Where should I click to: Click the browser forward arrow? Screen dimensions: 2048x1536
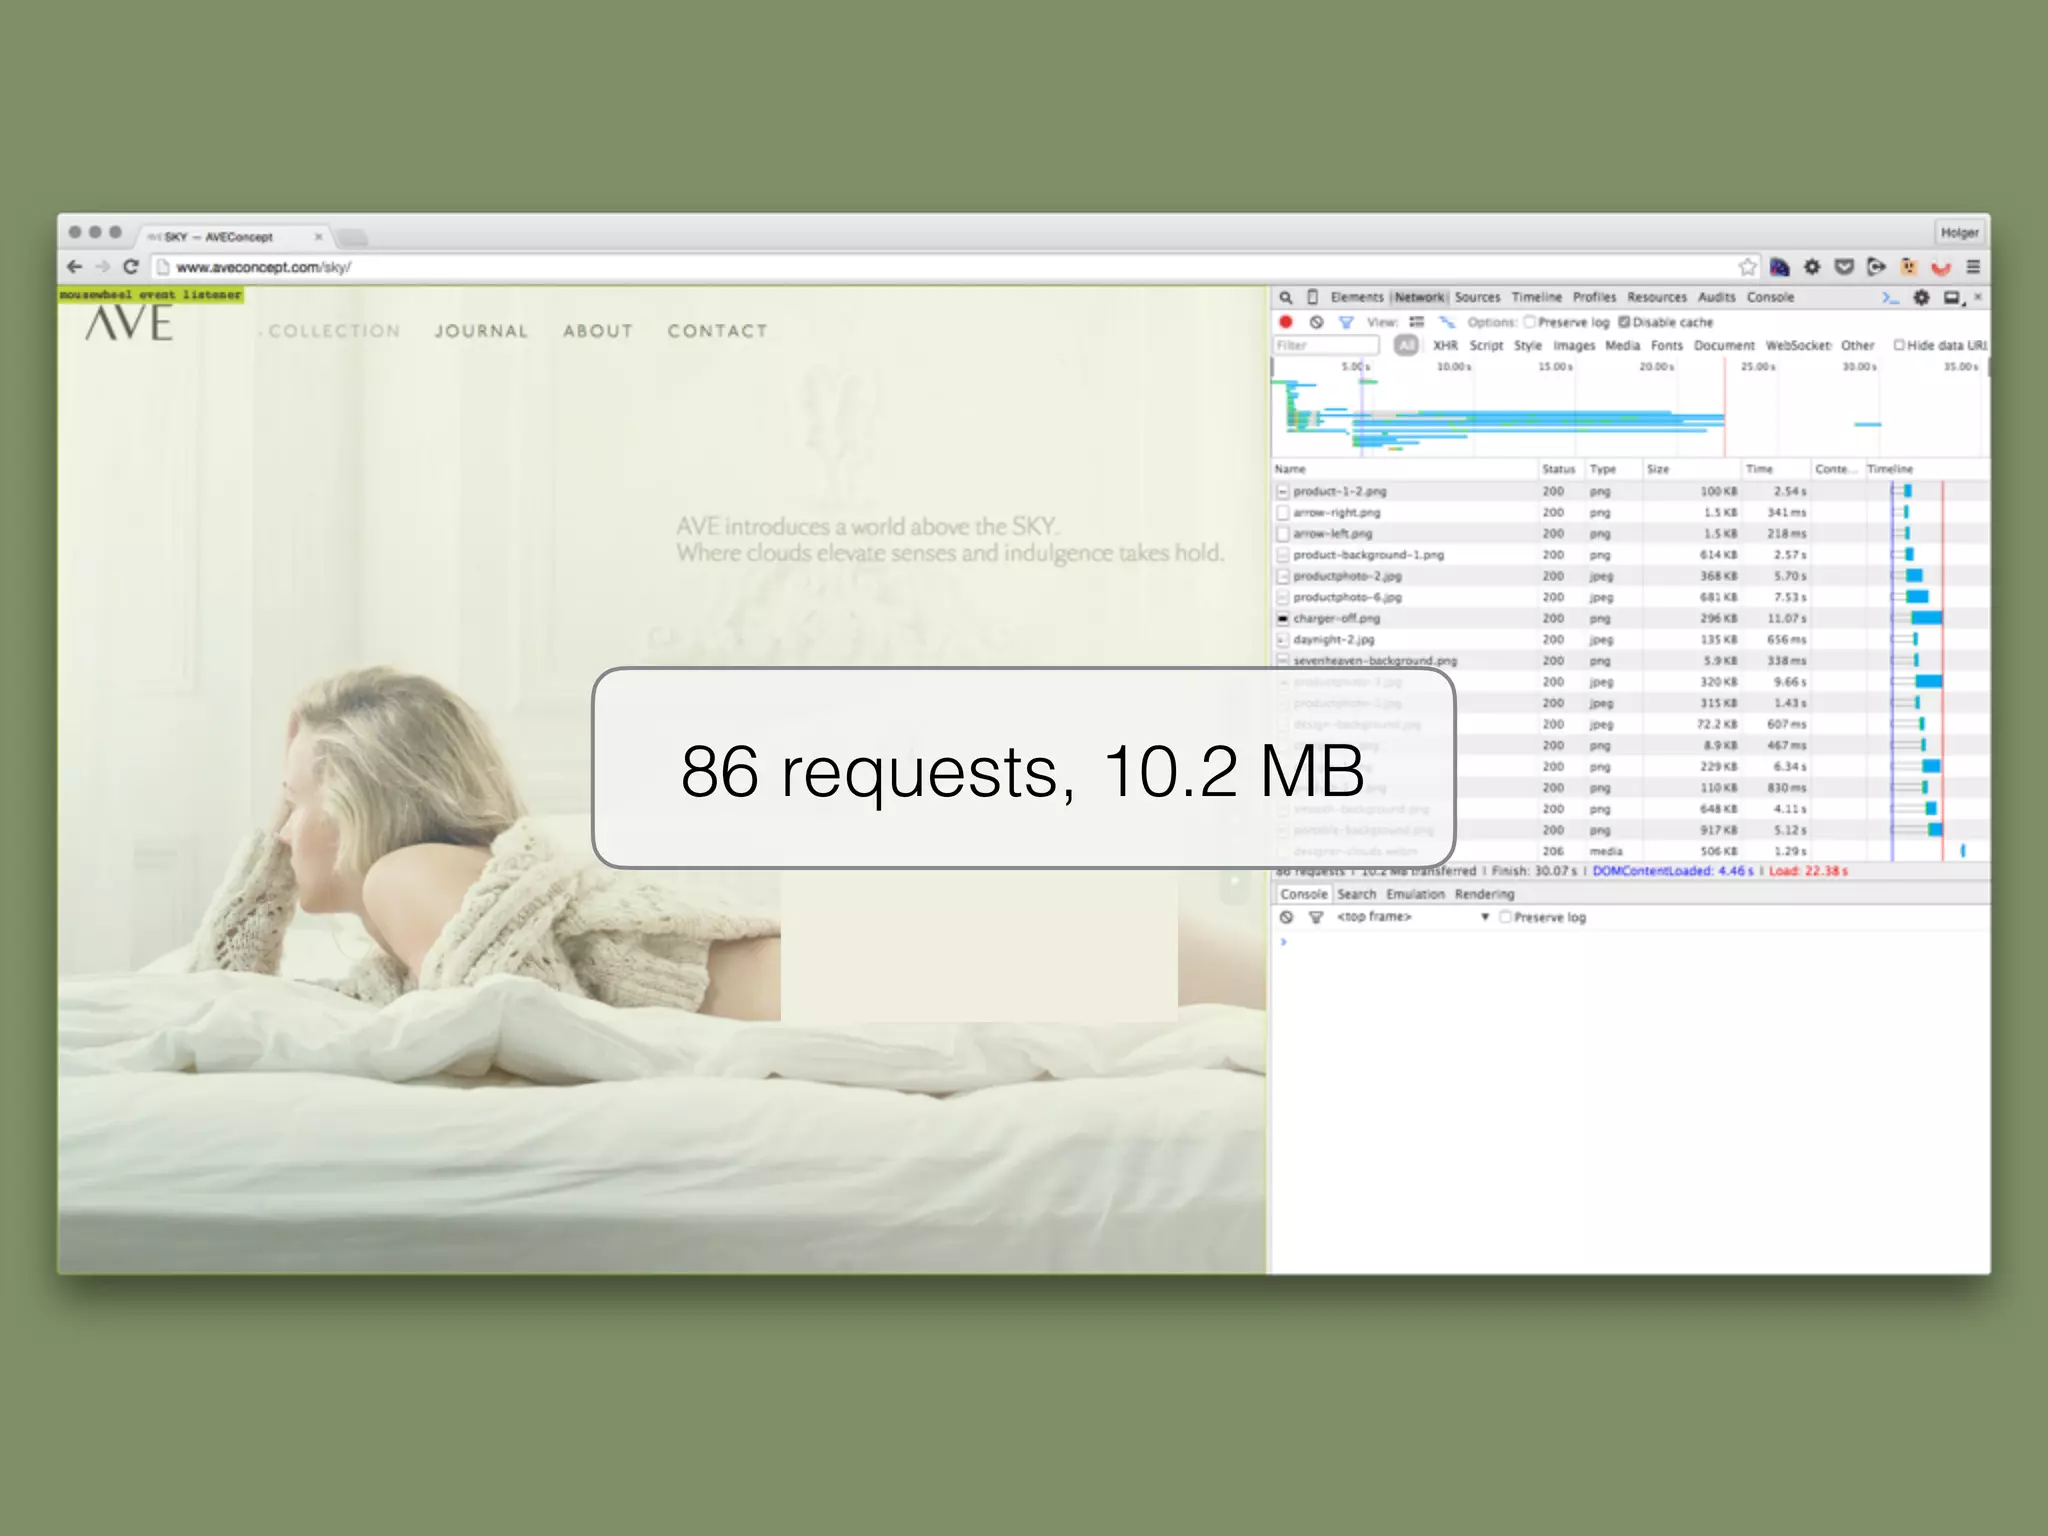(102, 267)
